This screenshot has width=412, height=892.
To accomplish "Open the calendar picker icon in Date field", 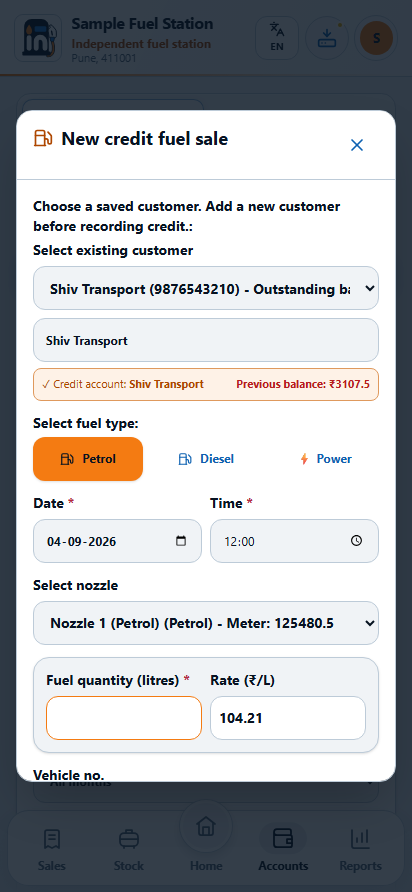I will click(x=181, y=541).
